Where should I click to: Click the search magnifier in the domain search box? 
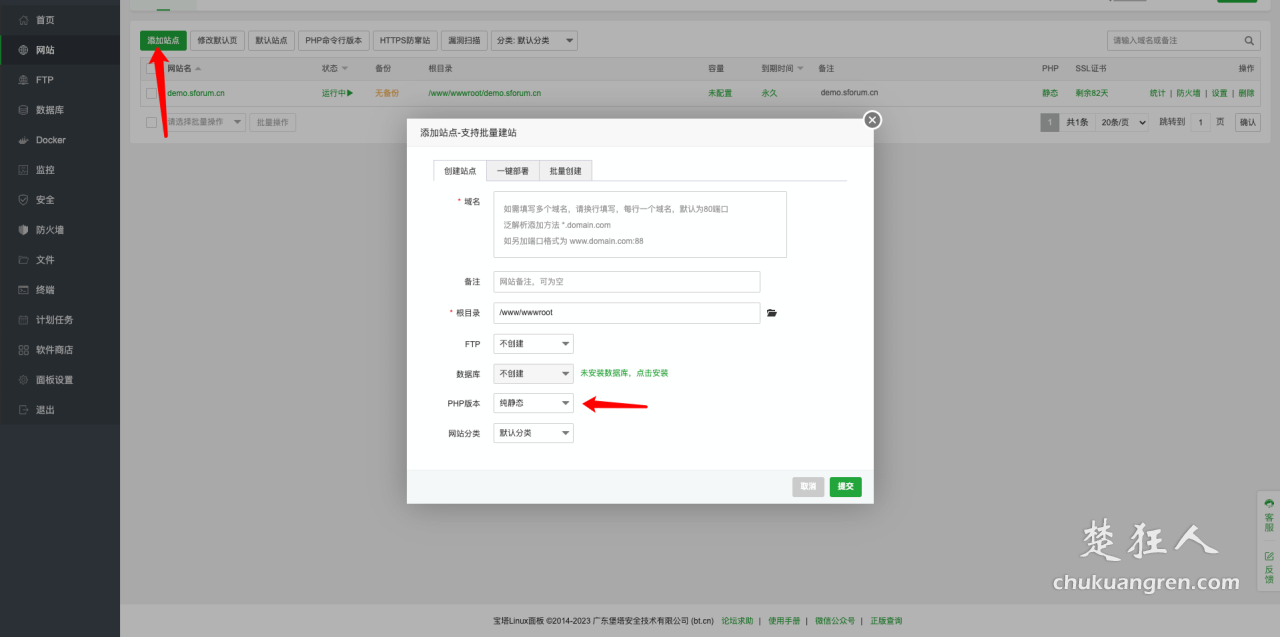pos(1247,40)
